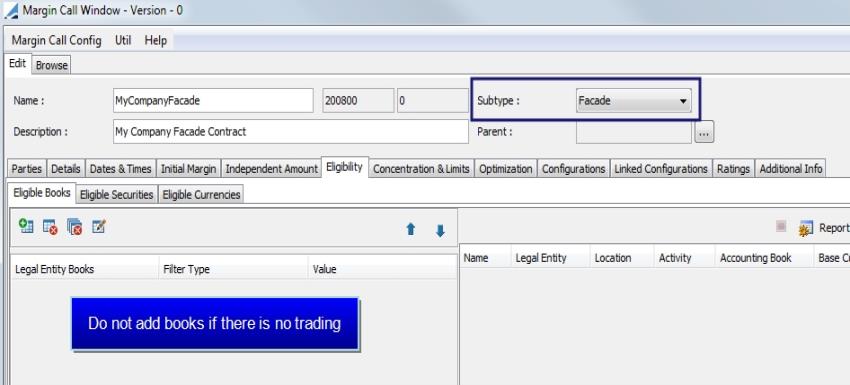Sort by Location column header
Screen dimensions: 850x385
[x=622, y=258]
